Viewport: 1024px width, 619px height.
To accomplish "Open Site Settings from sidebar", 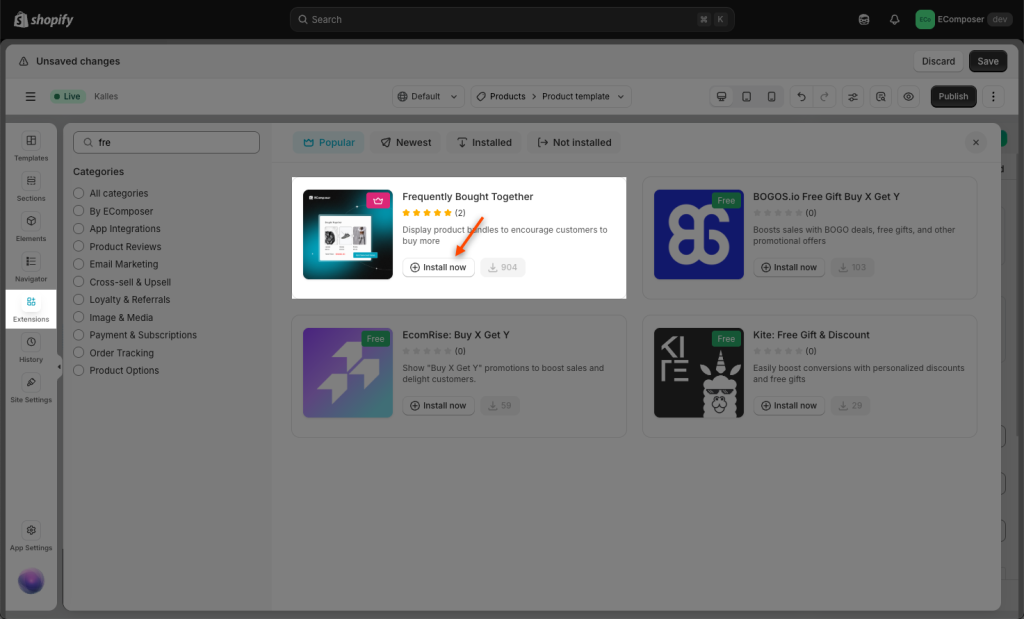I will coord(31,388).
